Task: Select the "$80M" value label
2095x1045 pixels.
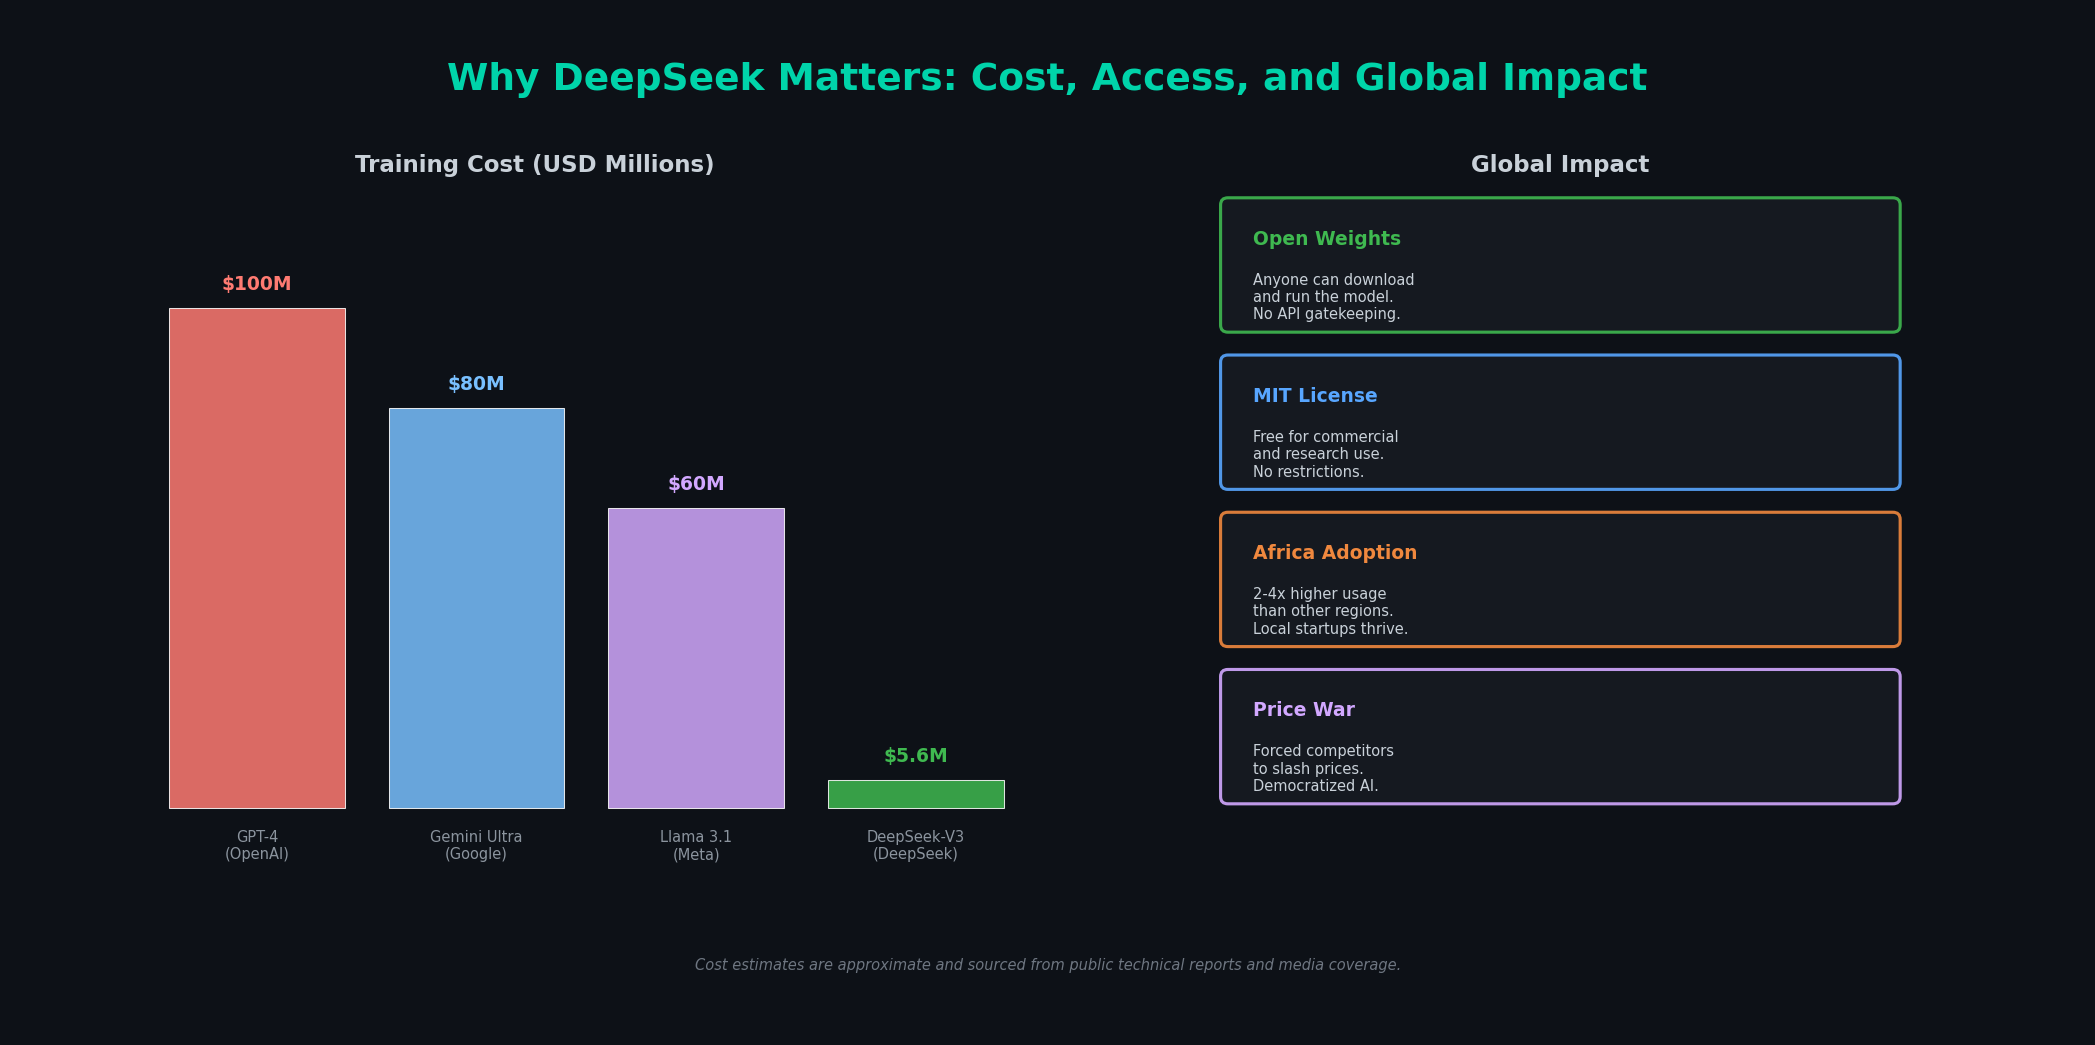Action: 476,384
